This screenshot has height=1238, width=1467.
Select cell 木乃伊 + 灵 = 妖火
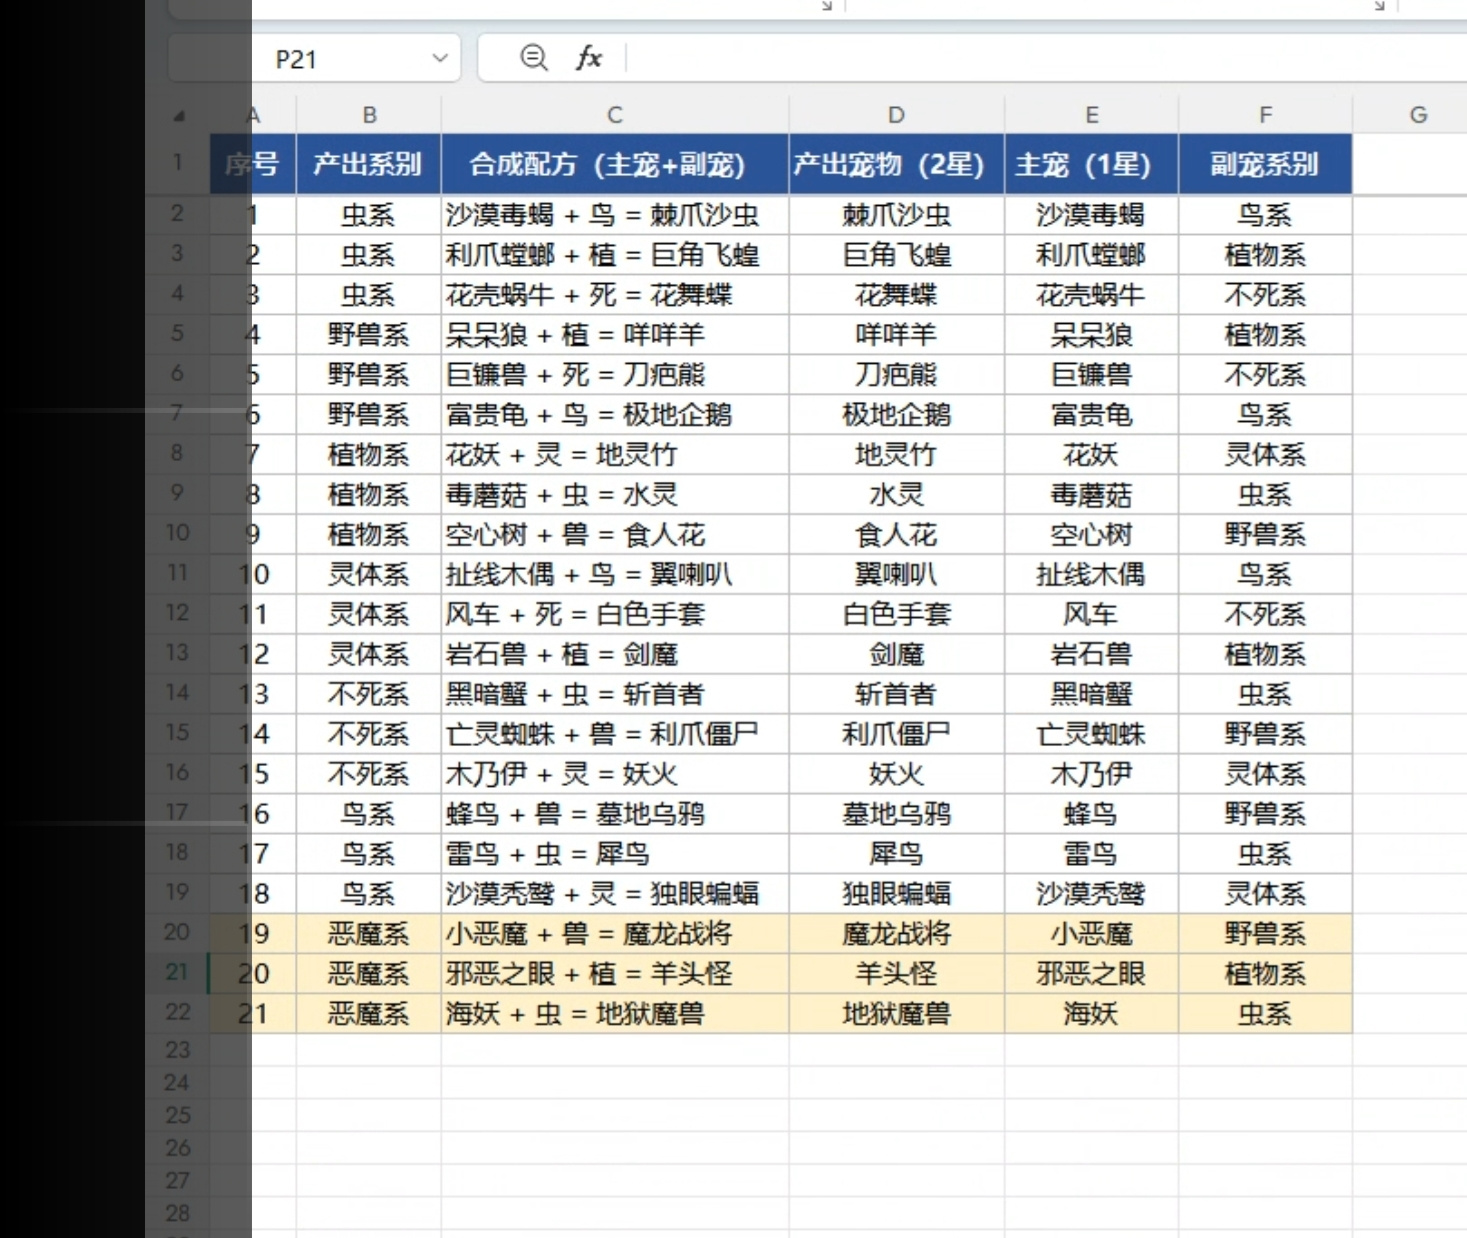coord(615,774)
